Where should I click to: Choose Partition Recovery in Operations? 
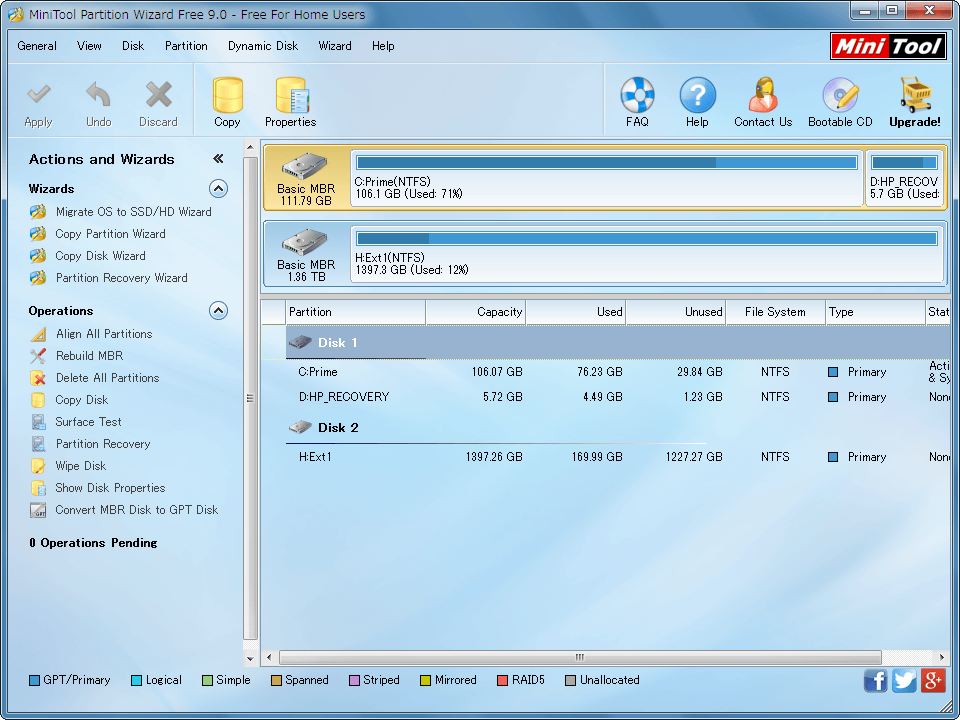coord(103,444)
